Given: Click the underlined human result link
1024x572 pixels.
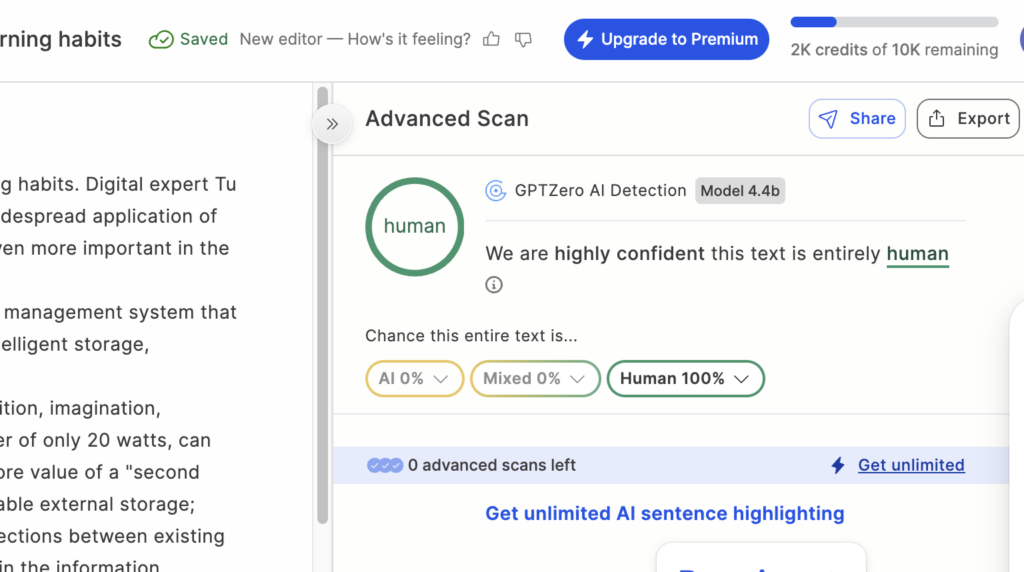Looking at the screenshot, I should (917, 254).
